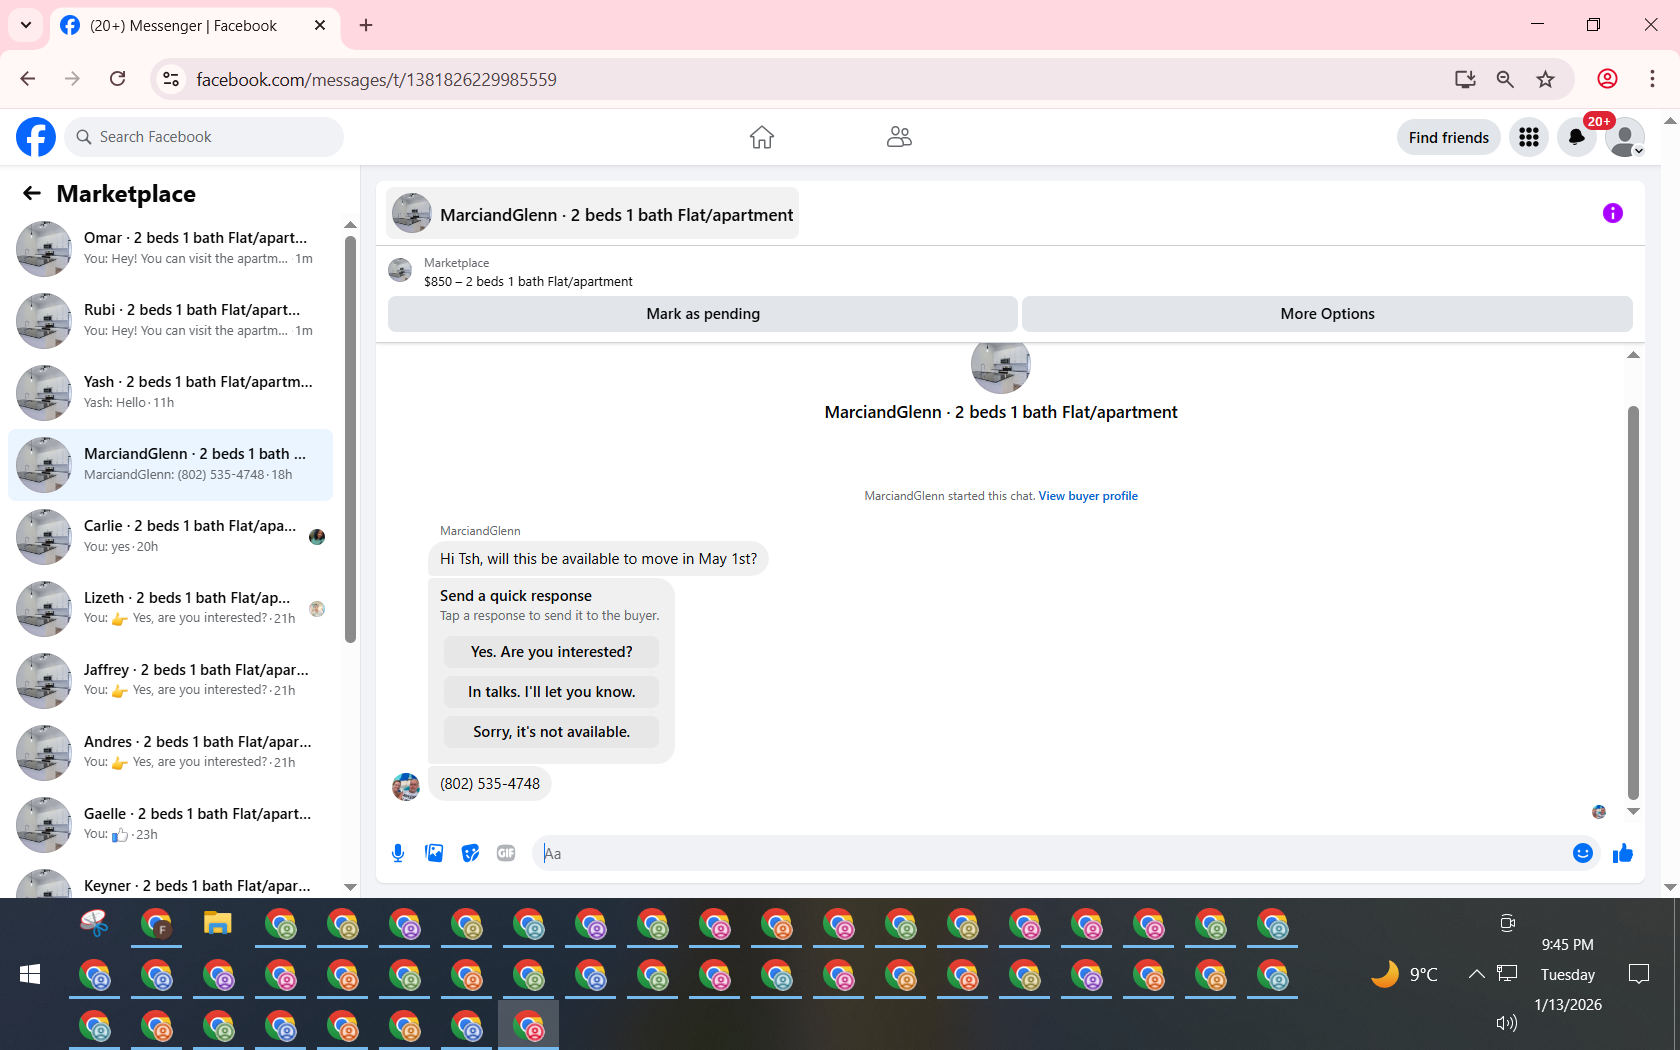Open the Lizeth conversation
This screenshot has width=1680, height=1050.
click(x=170, y=609)
